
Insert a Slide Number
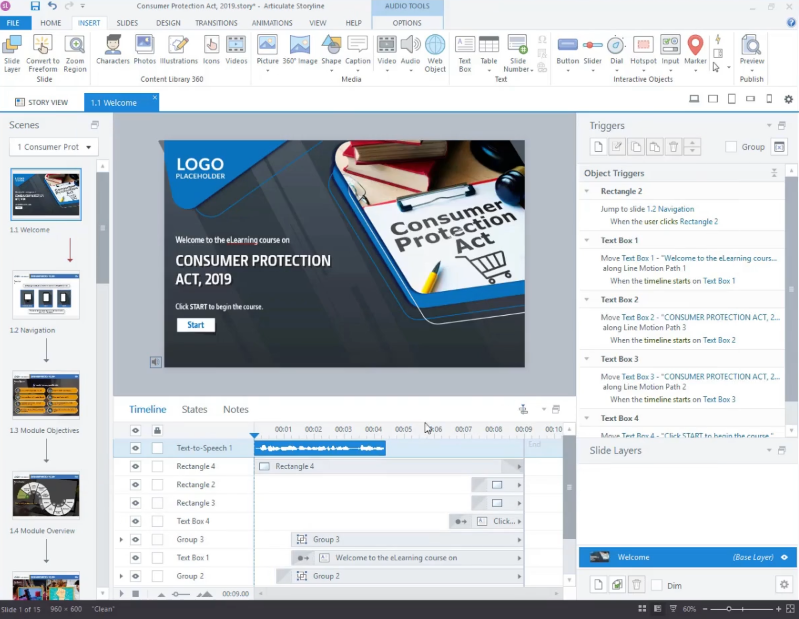coord(518,53)
